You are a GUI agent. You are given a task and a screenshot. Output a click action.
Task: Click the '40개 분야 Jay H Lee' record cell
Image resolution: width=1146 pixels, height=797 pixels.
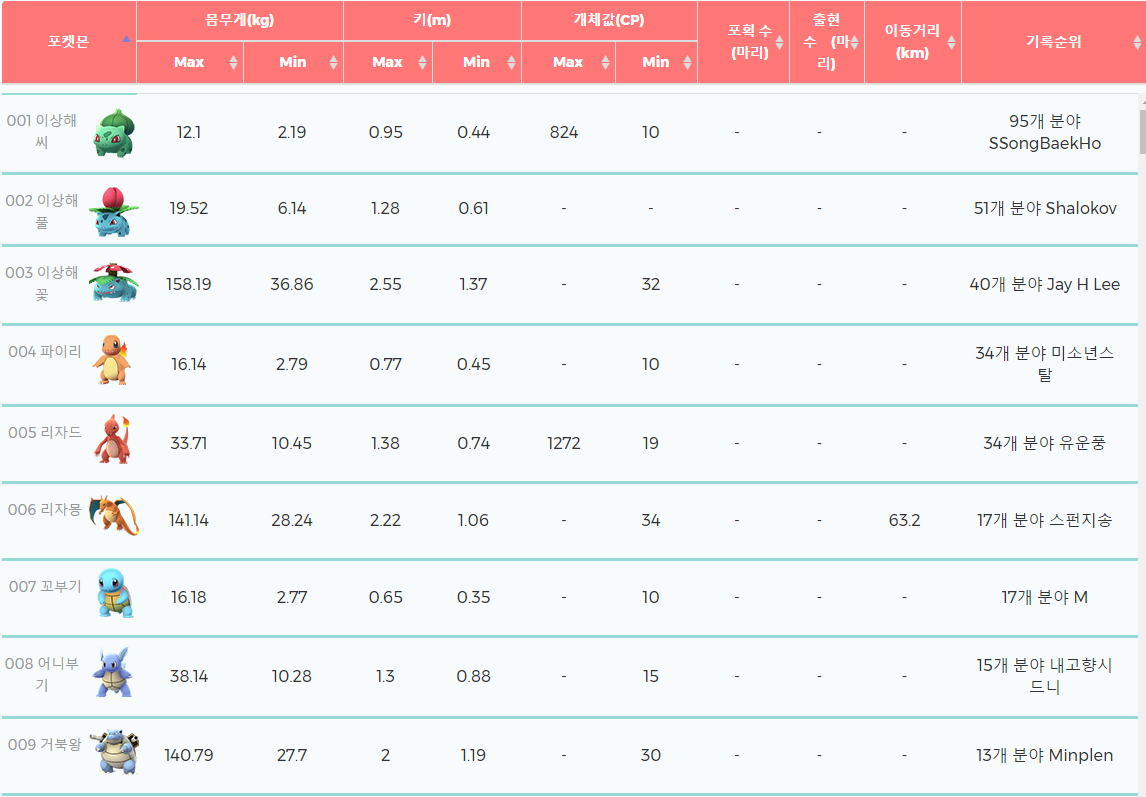pos(1044,284)
